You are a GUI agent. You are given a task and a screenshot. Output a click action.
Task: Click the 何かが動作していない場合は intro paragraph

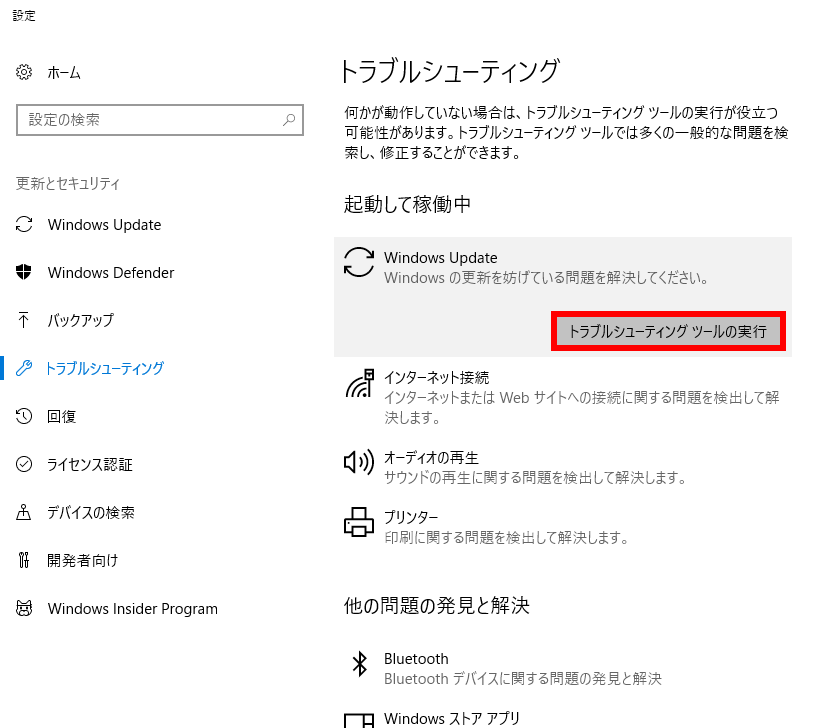click(x=566, y=133)
